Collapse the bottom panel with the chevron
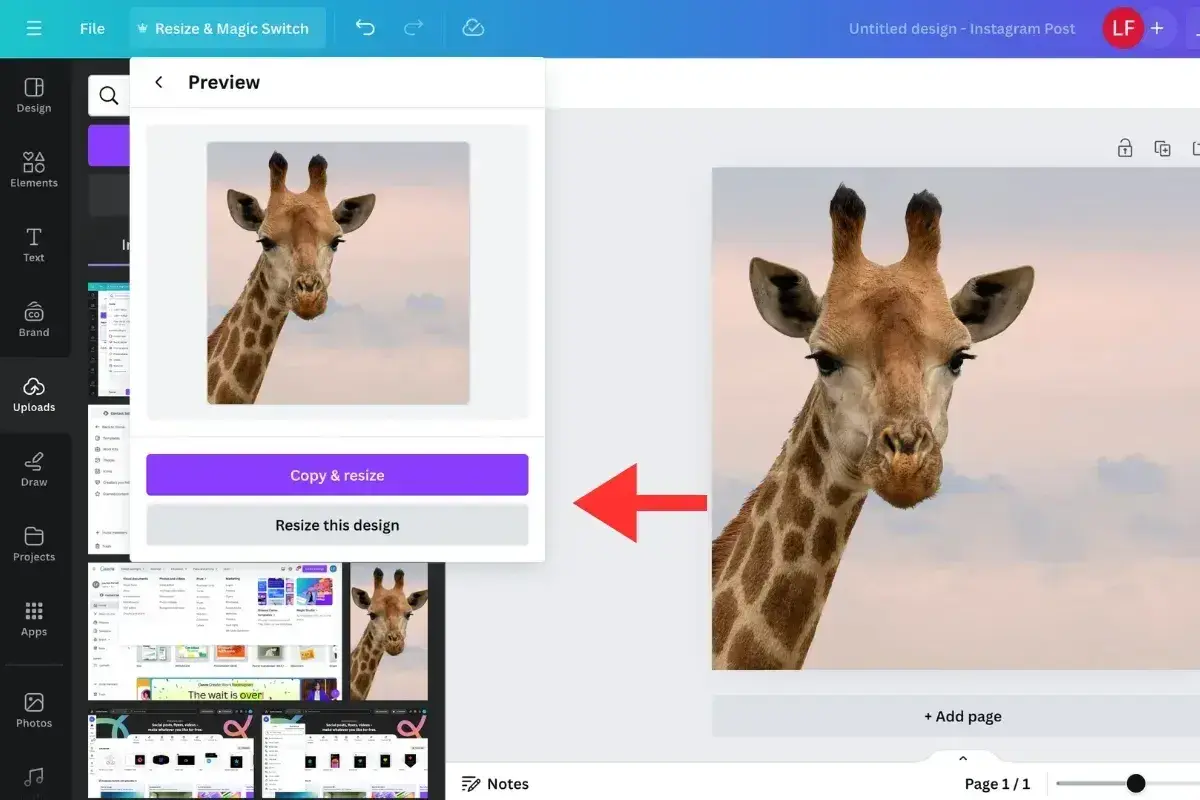The width and height of the screenshot is (1200, 800). [962, 757]
